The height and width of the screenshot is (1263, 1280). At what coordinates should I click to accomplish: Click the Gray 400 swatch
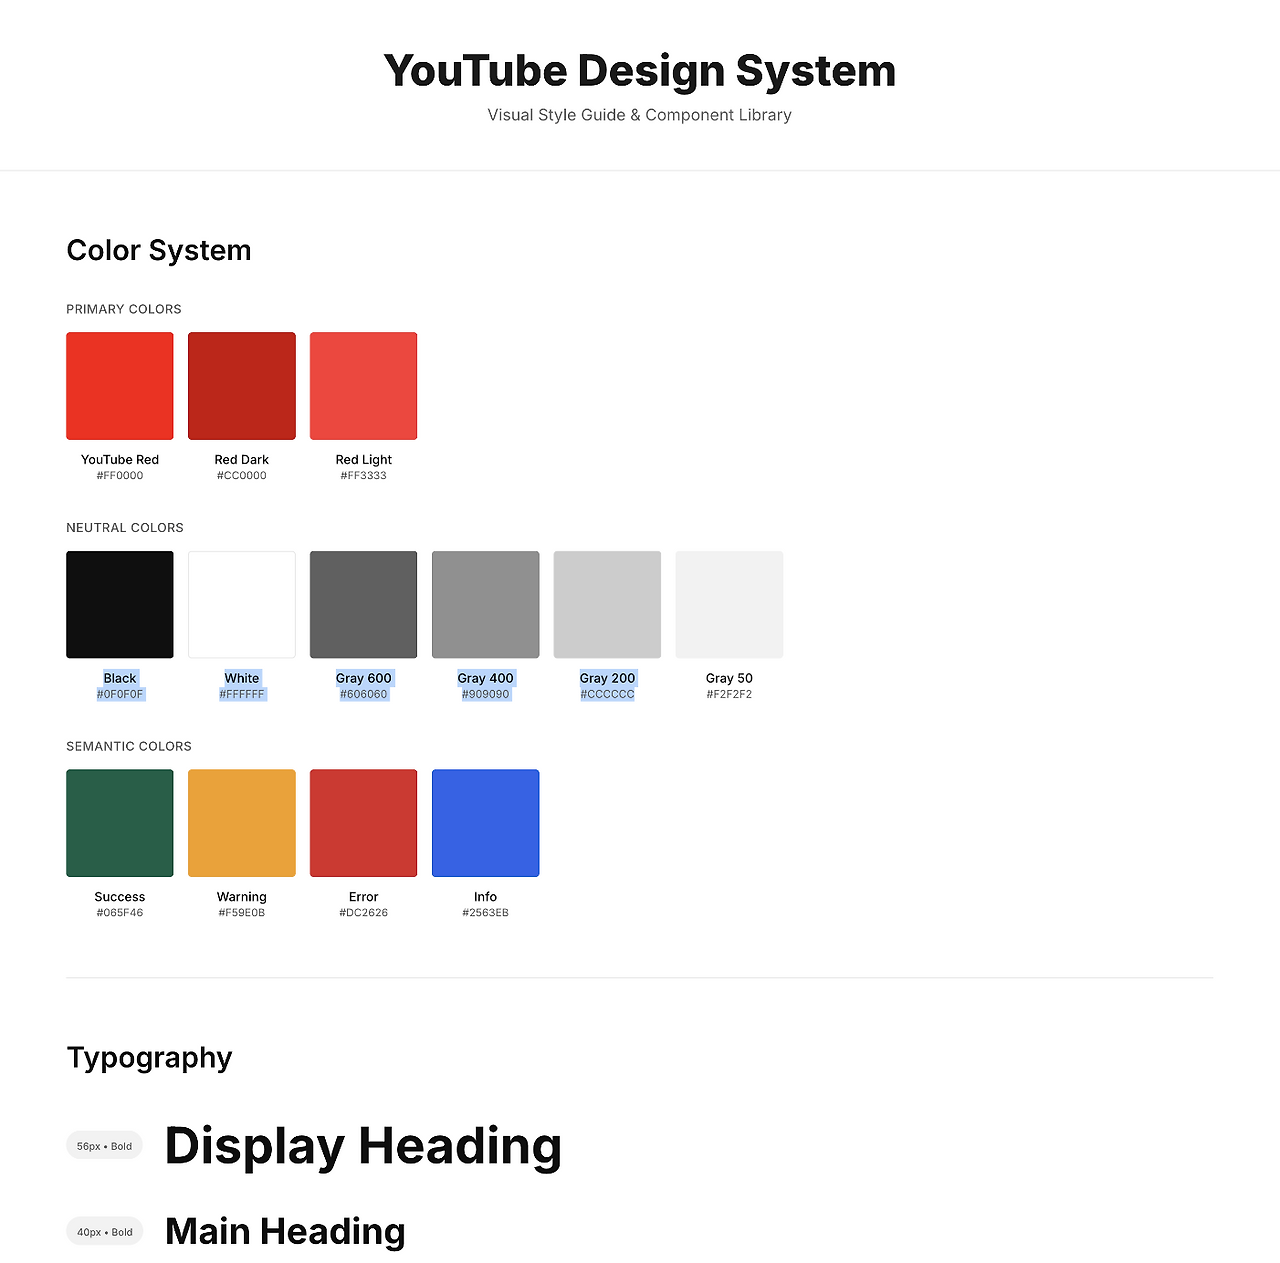(x=486, y=605)
